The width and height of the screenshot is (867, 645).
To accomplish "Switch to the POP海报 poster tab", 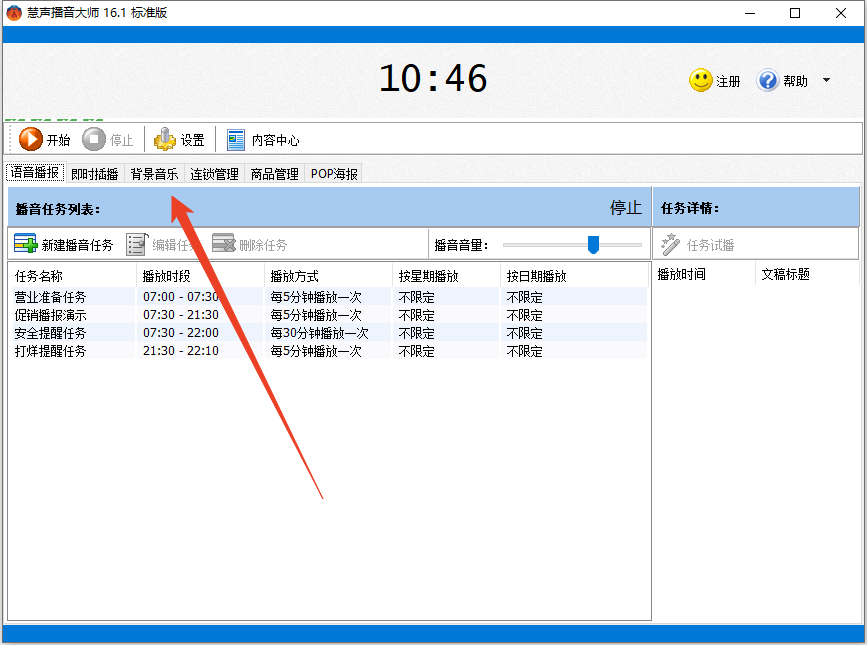I will (335, 173).
